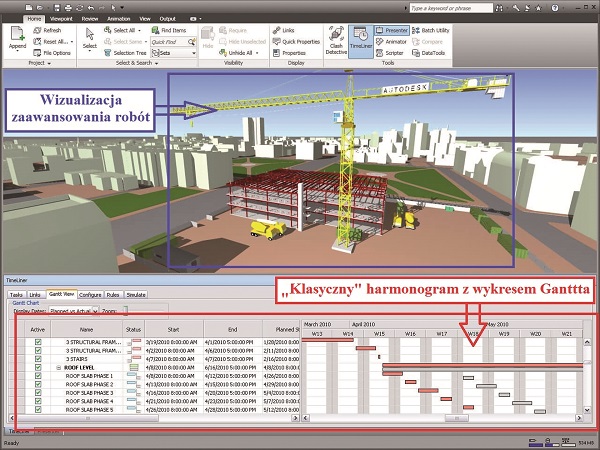
Task: Open the Scripter tool
Action: 390,53
